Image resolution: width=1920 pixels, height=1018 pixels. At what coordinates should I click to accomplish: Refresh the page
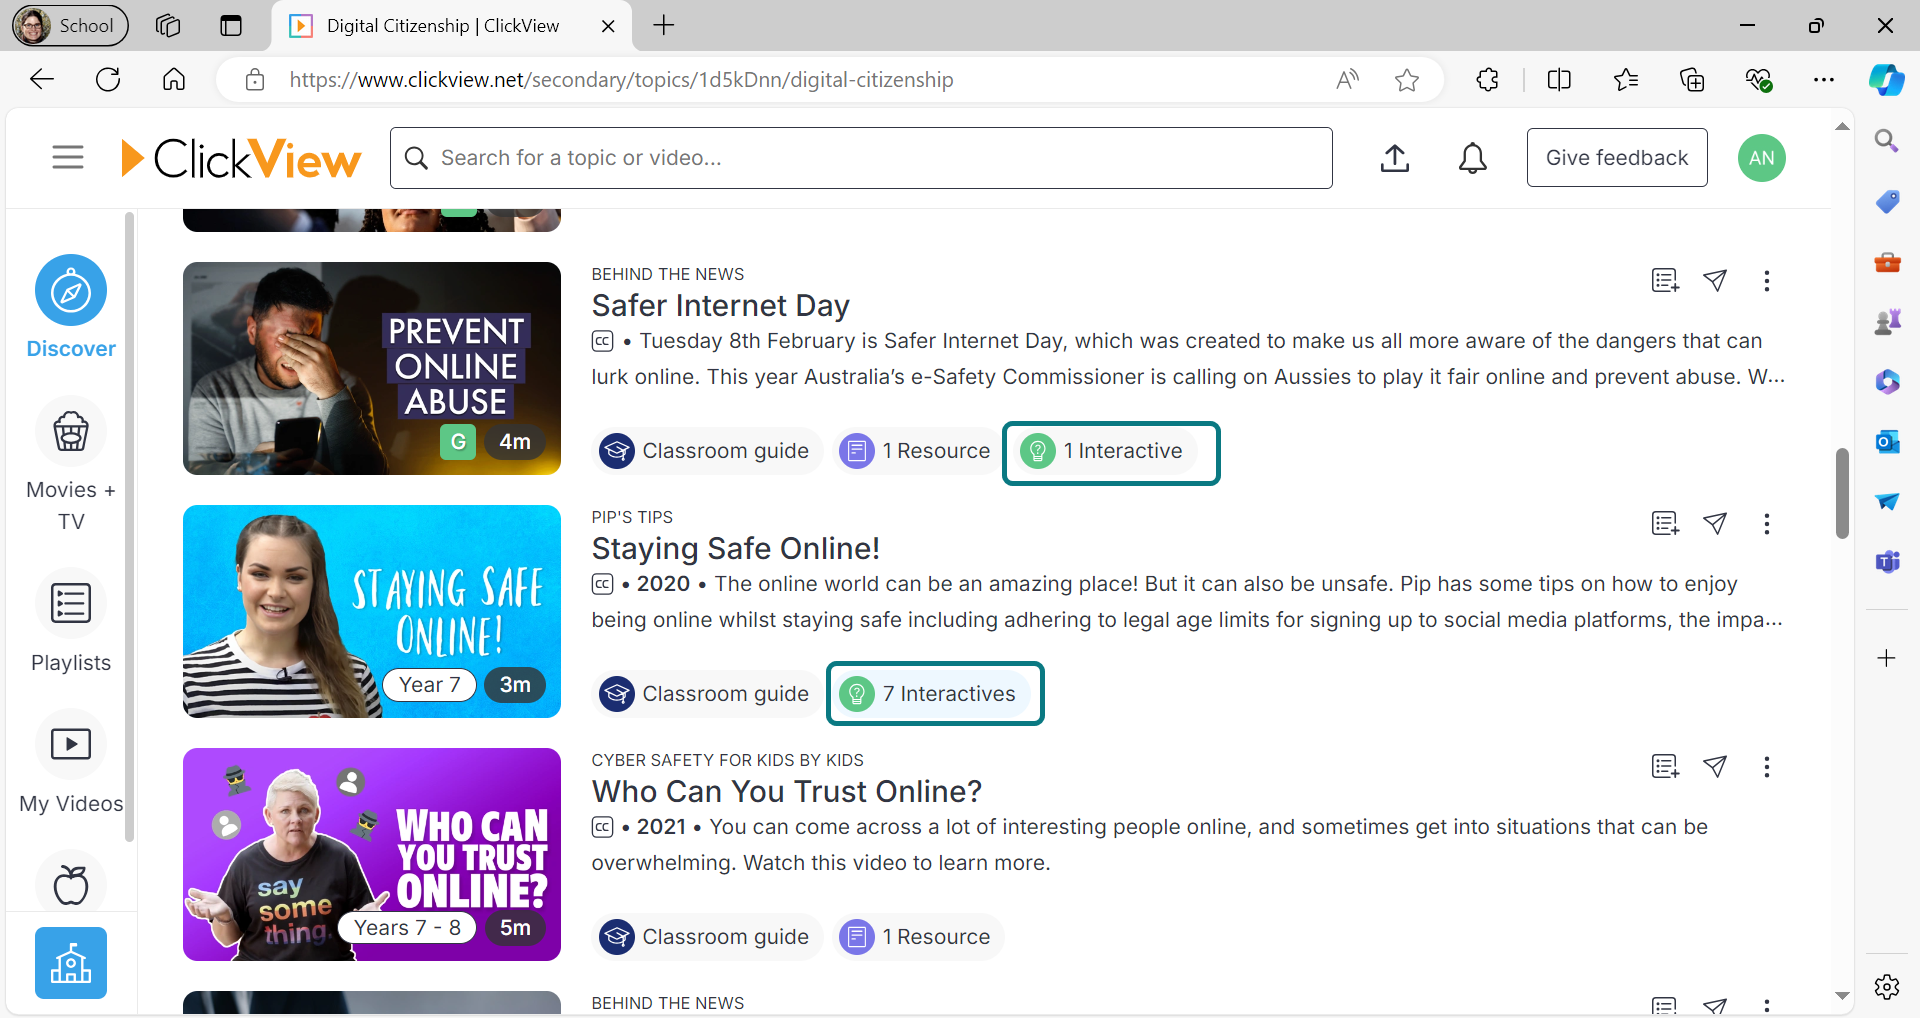pyautogui.click(x=108, y=80)
